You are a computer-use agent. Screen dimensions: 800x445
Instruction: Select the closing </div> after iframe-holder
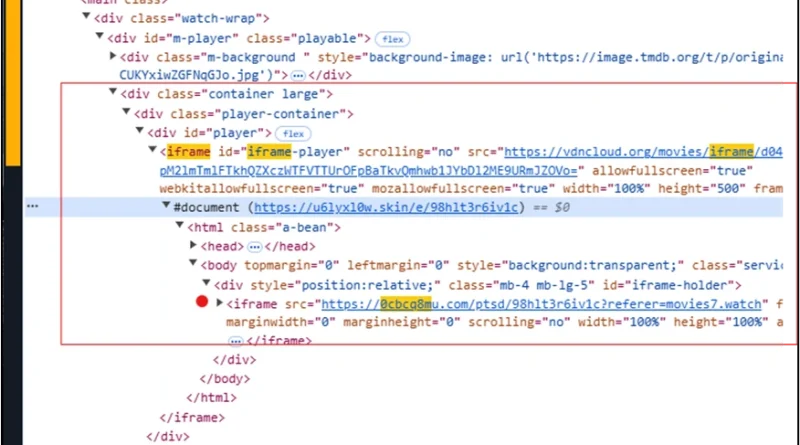coord(235,360)
